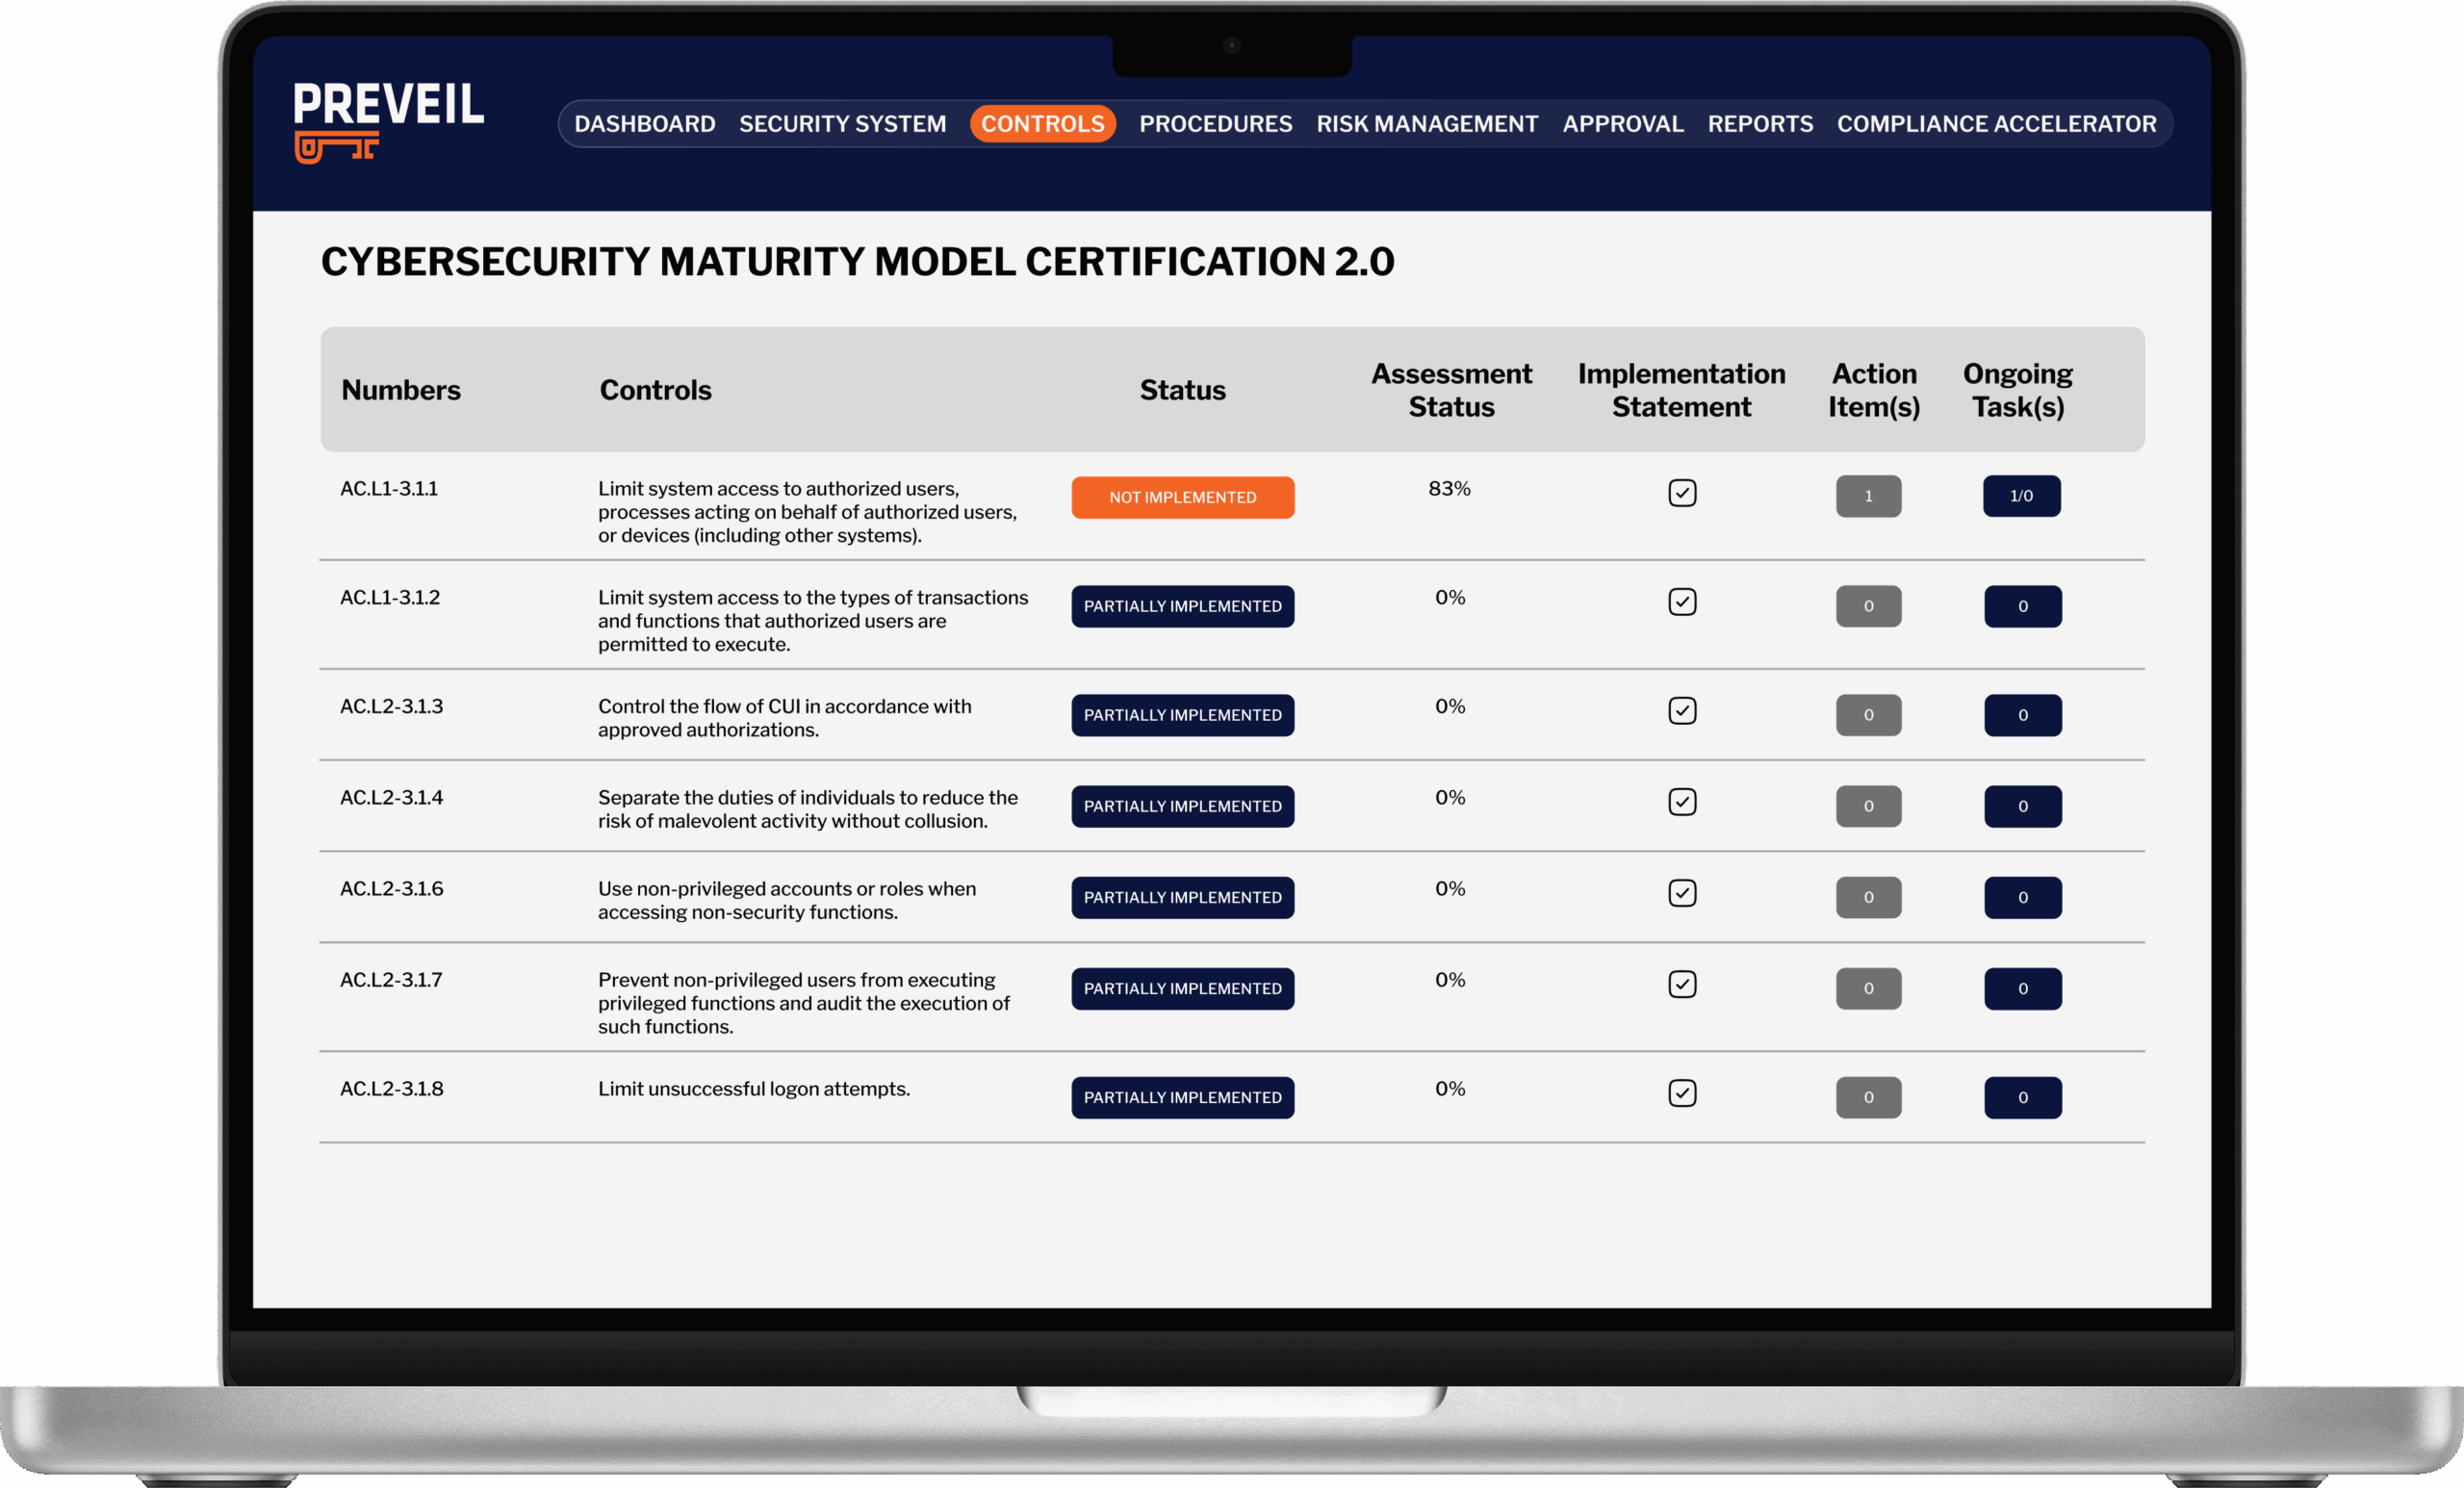This screenshot has width=2464, height=1488.
Task: Open control number AC.L2-3.1.6
Action: pos(391,889)
